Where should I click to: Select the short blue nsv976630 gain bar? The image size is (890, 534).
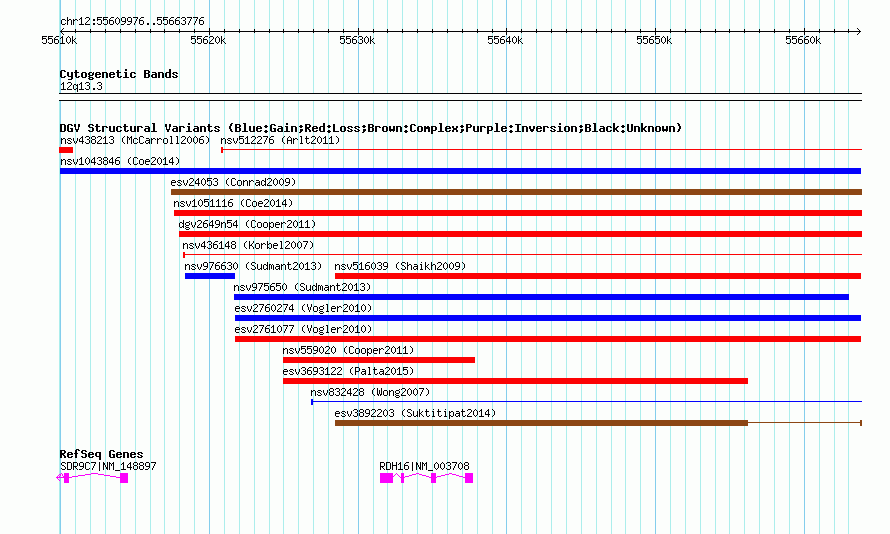[210, 276]
